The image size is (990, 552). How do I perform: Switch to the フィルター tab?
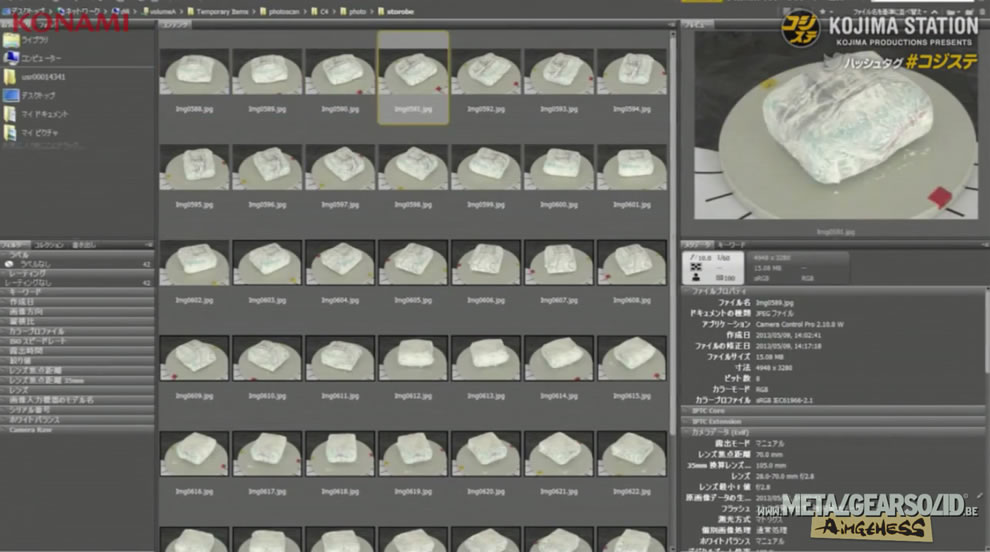(x=15, y=244)
